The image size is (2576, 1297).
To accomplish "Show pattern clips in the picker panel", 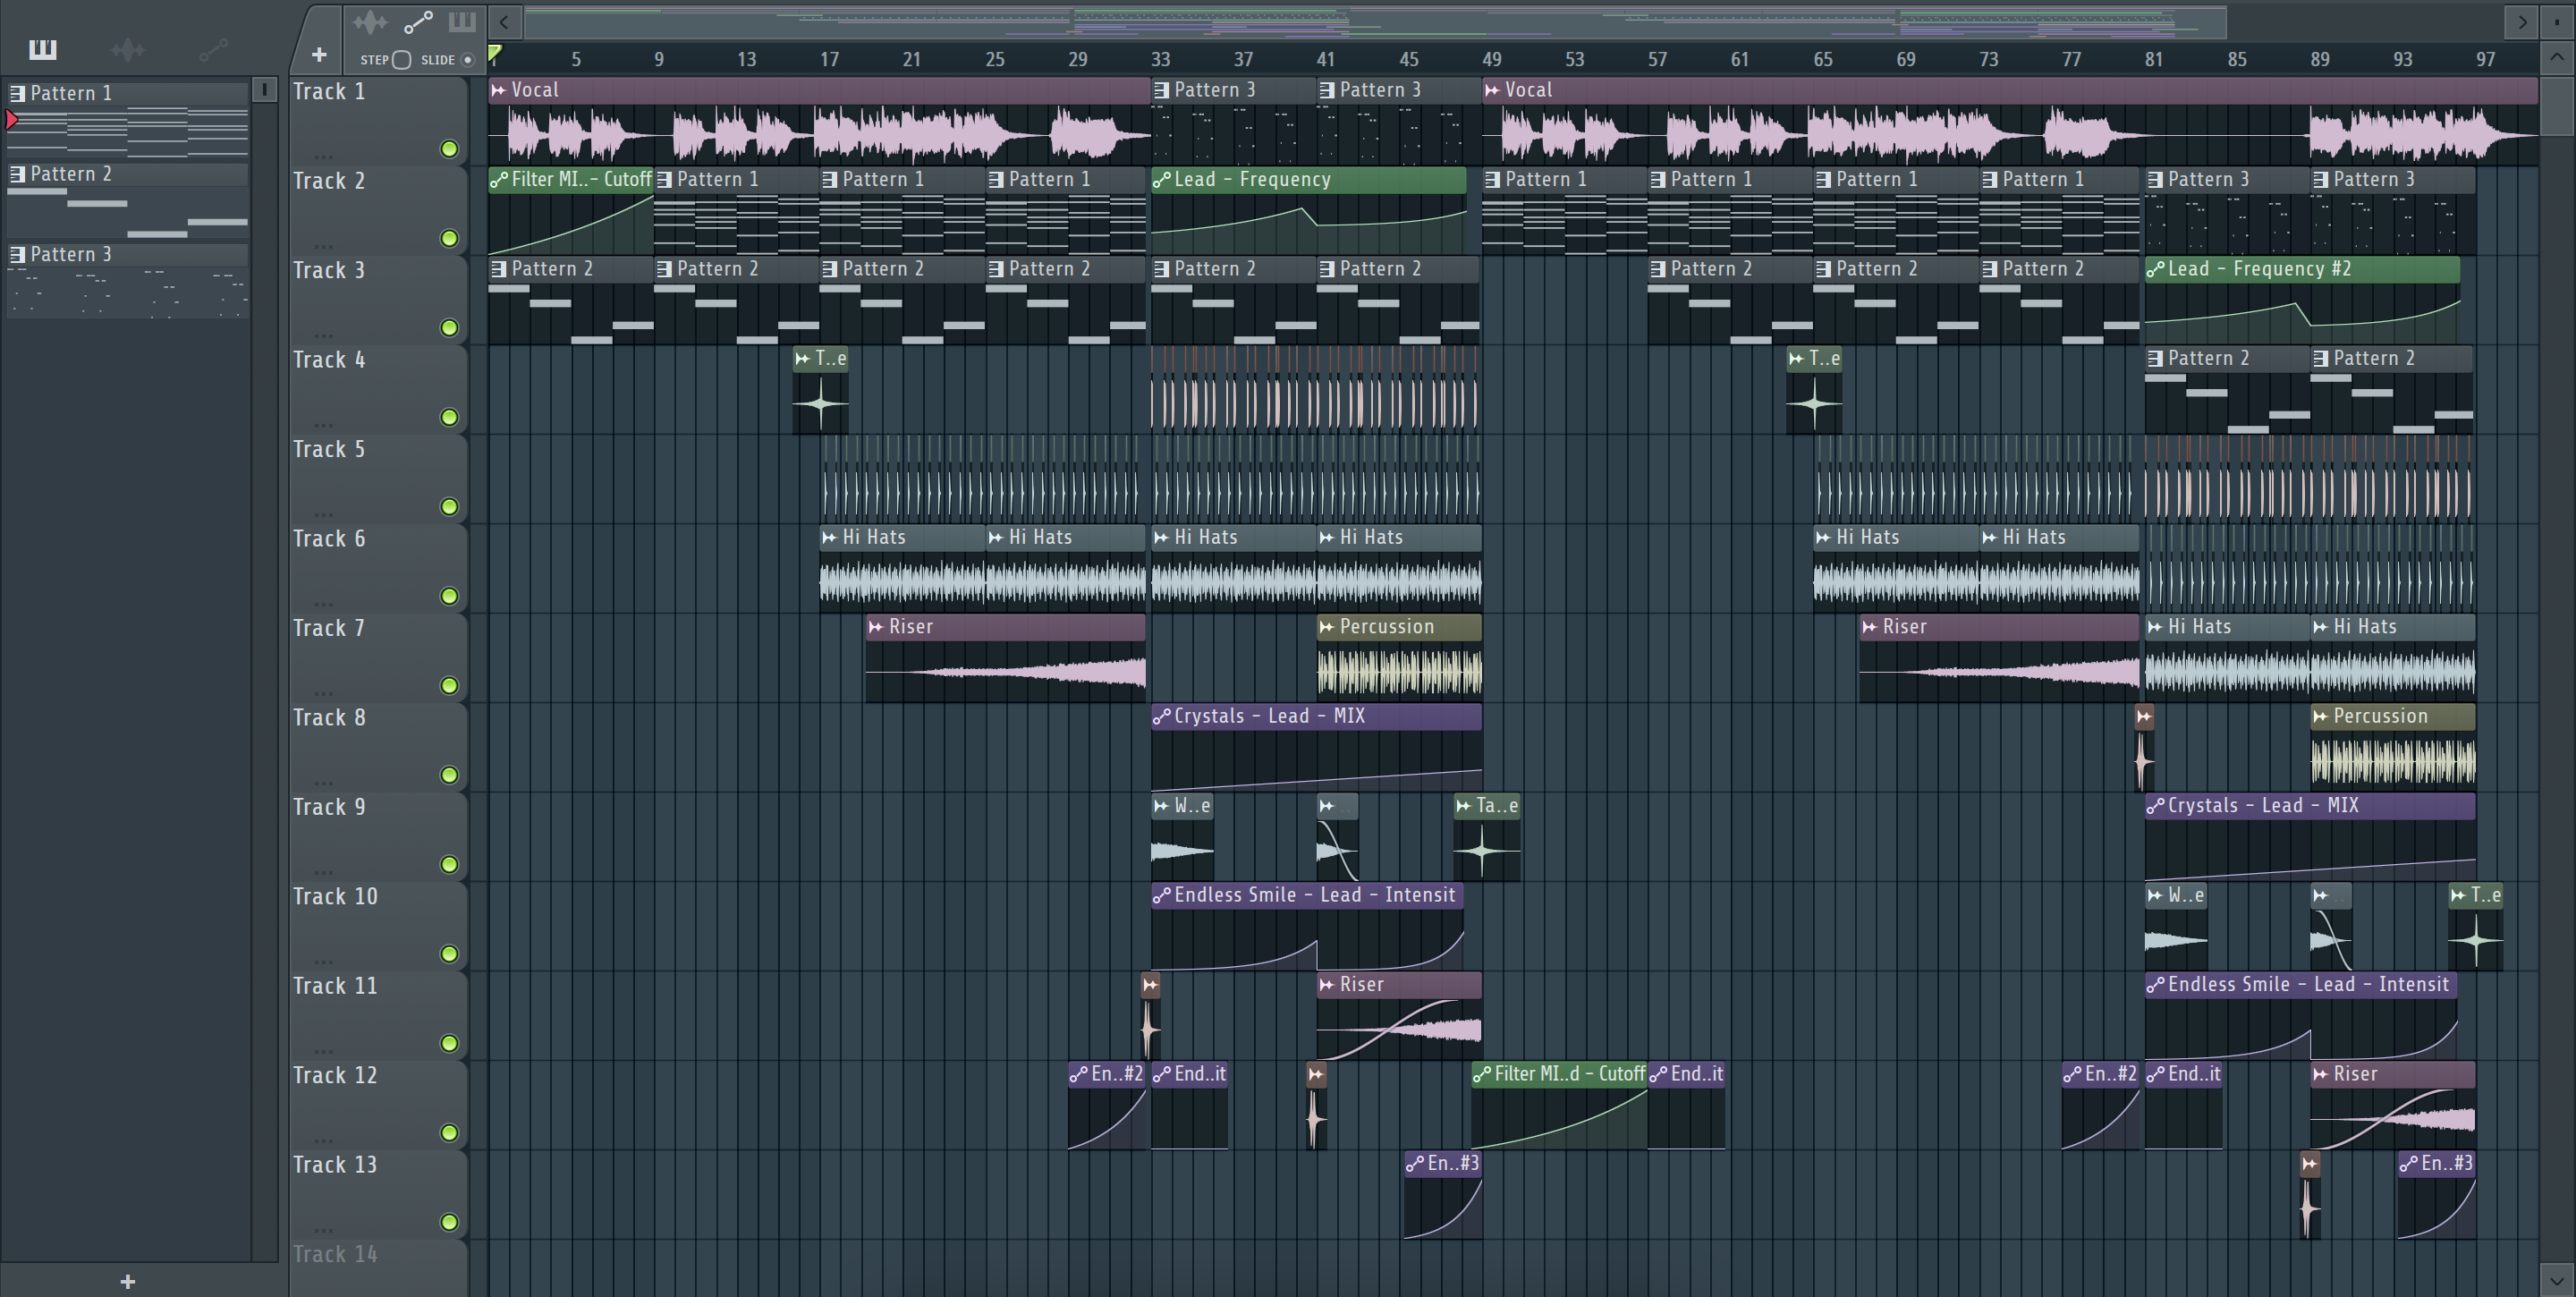I will pyautogui.click(x=43, y=49).
